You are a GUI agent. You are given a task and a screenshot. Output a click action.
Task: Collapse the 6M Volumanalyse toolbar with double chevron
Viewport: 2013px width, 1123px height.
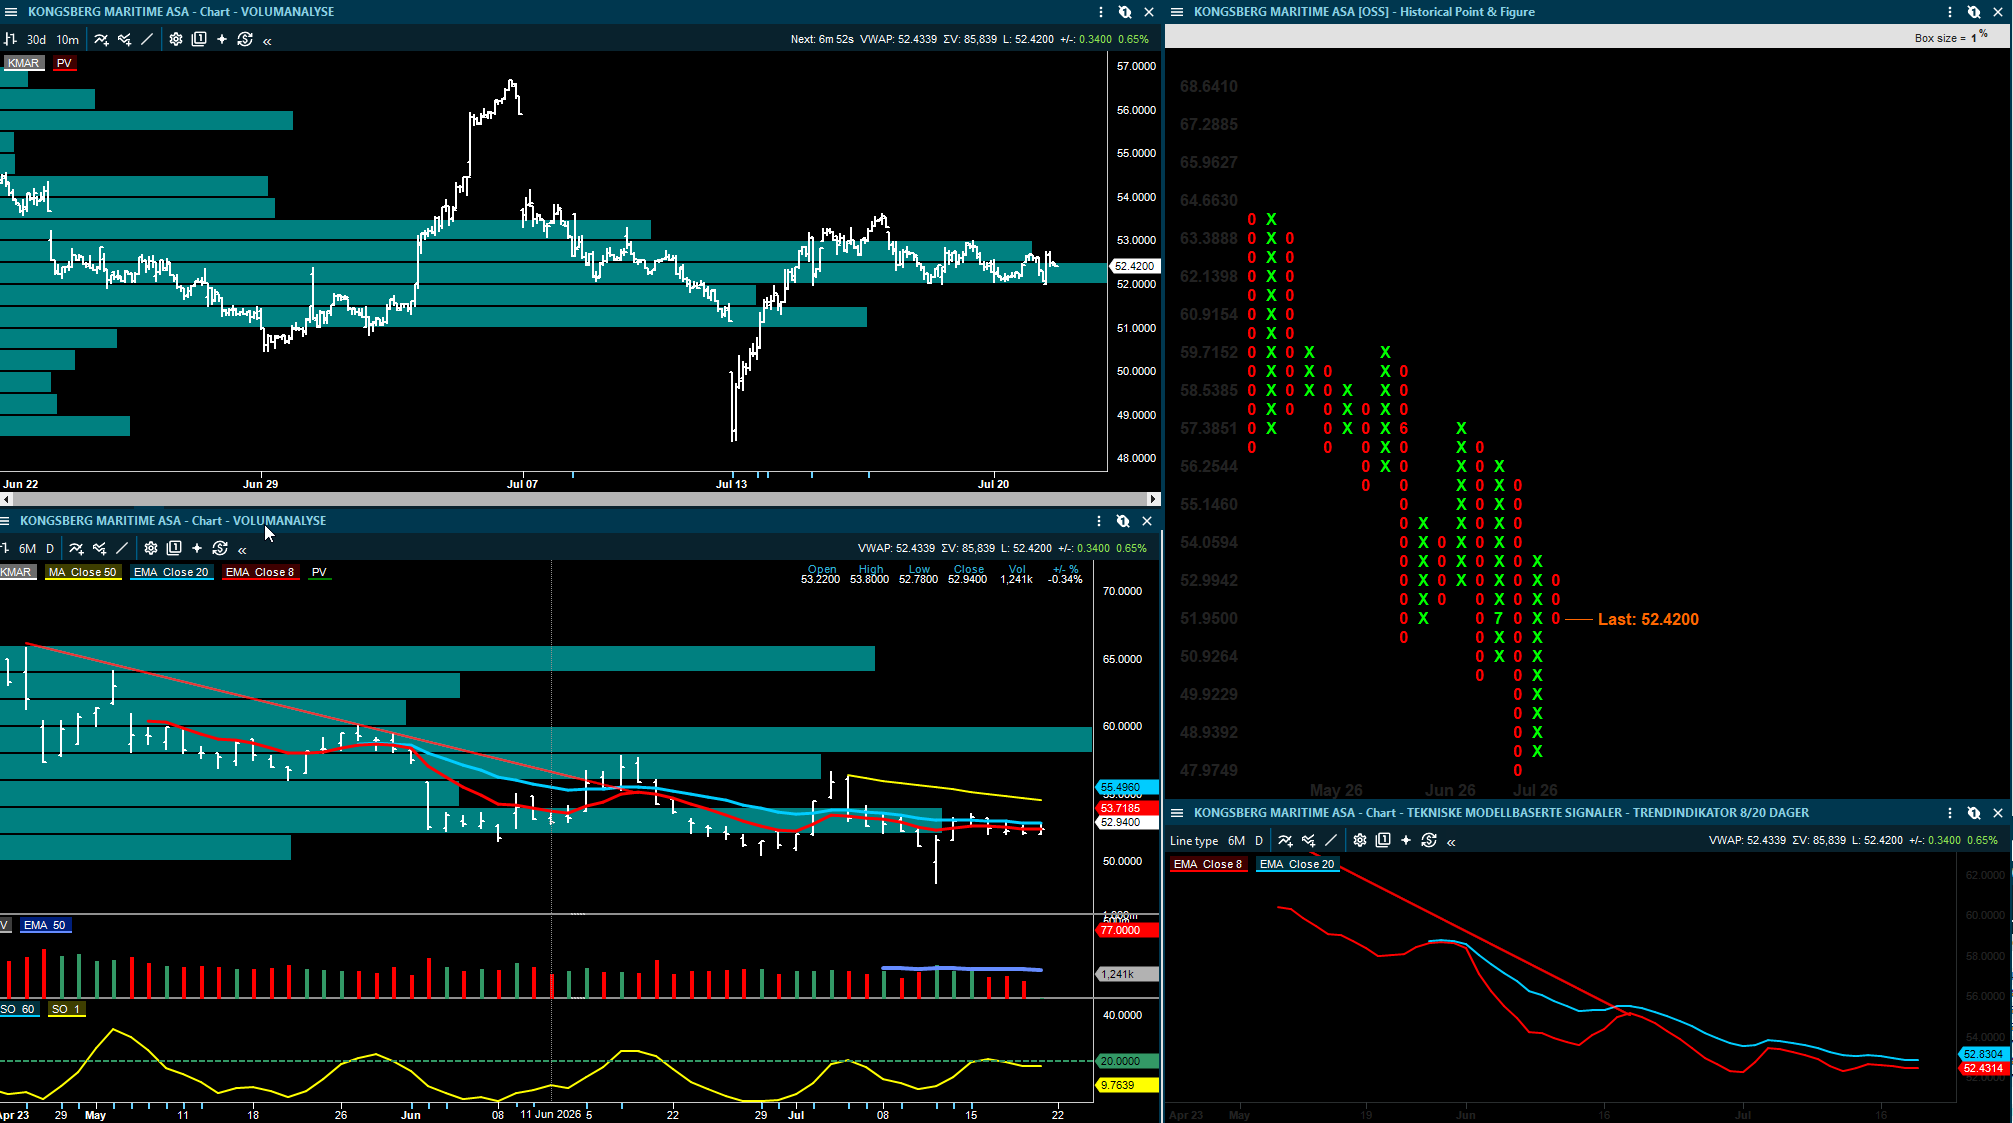pyautogui.click(x=242, y=549)
